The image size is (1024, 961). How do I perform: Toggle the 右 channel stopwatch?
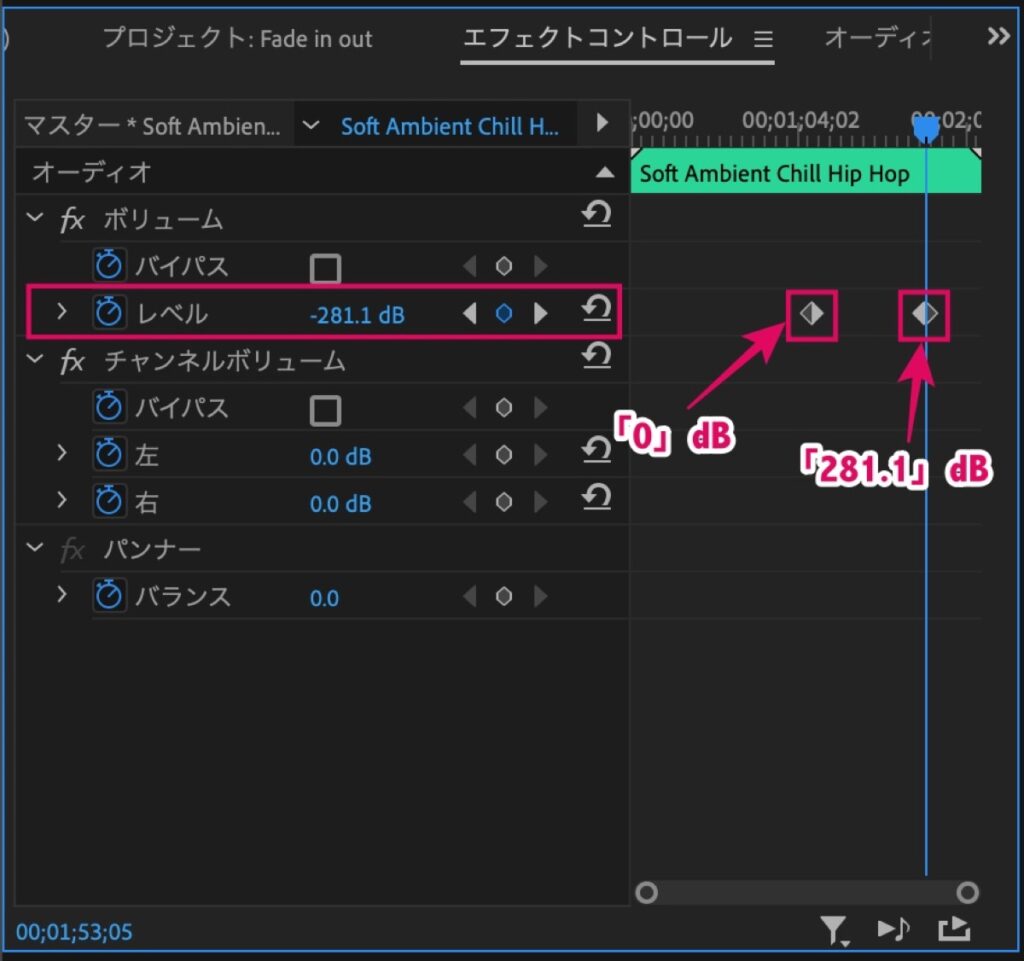(108, 501)
